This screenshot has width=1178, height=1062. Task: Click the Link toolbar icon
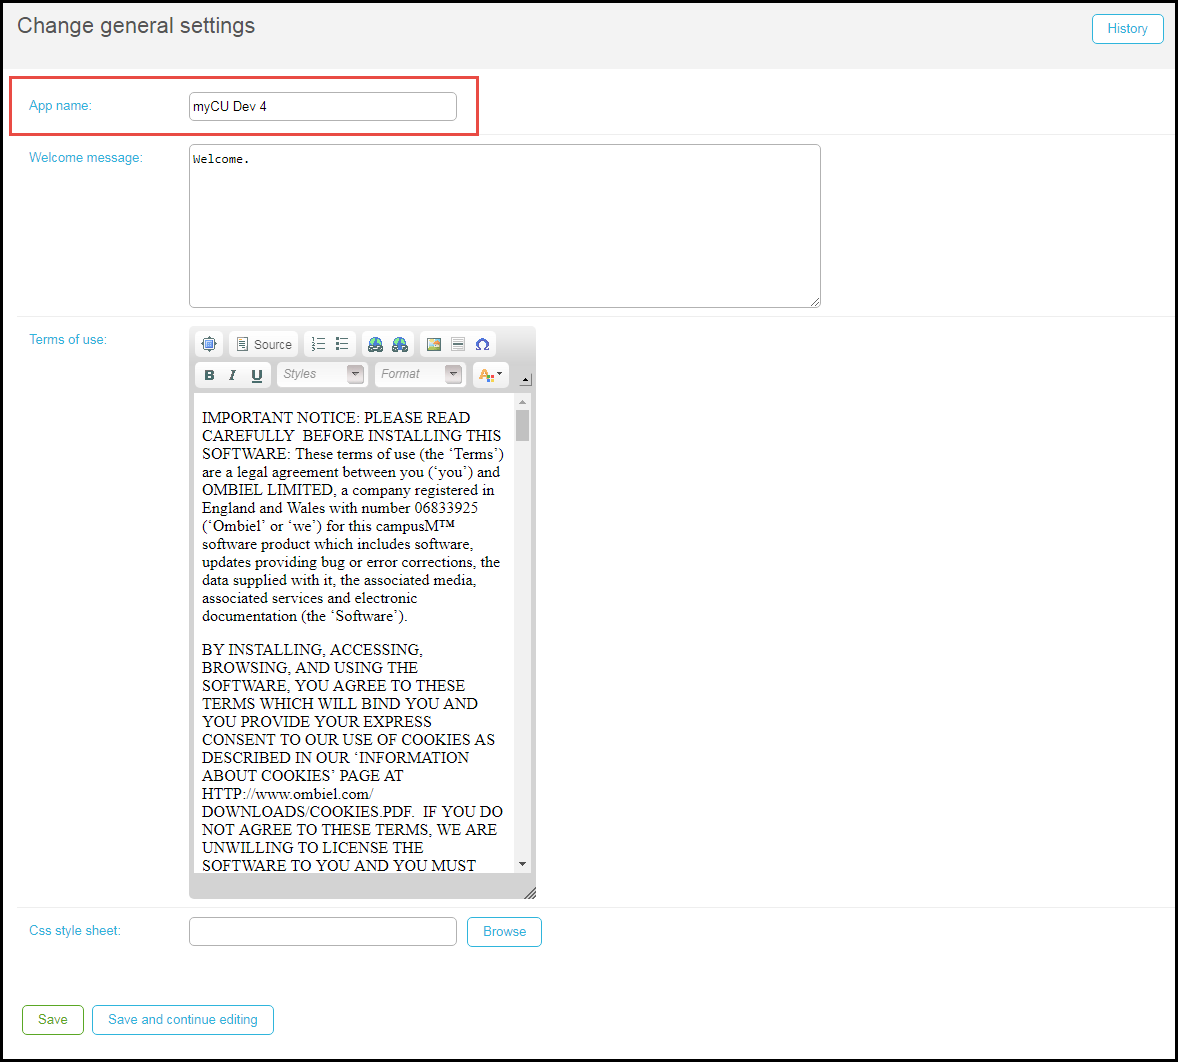tap(376, 344)
